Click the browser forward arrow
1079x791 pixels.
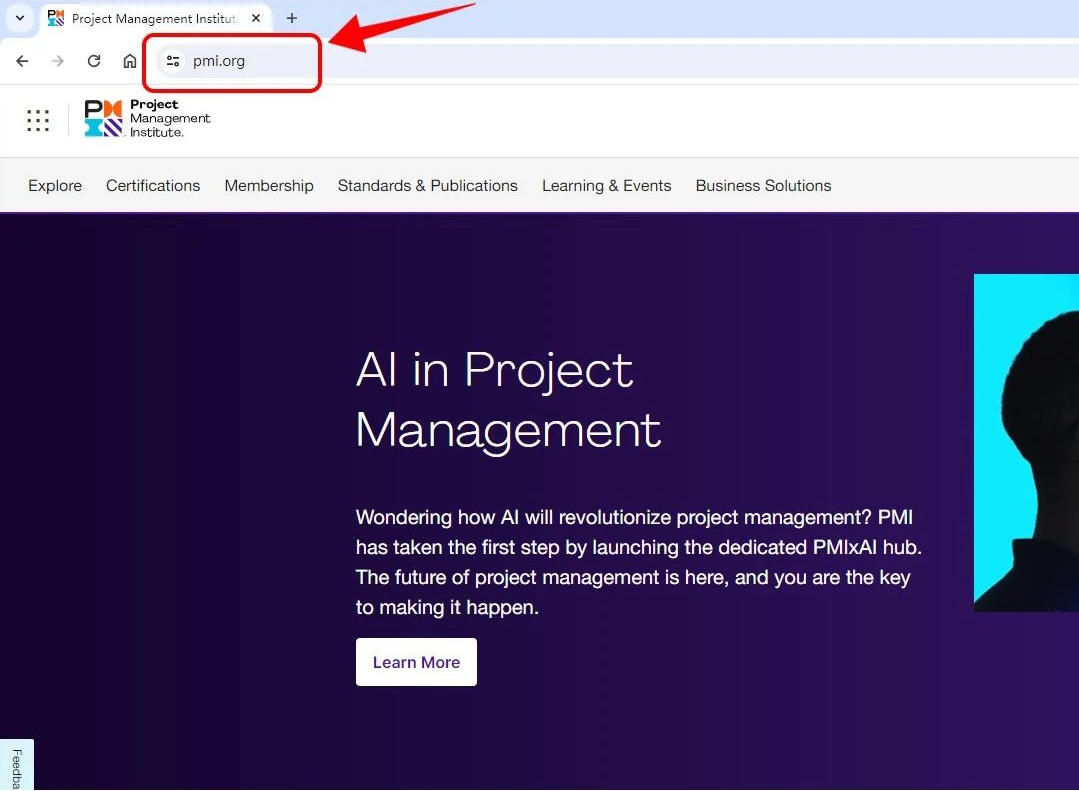(x=58, y=61)
